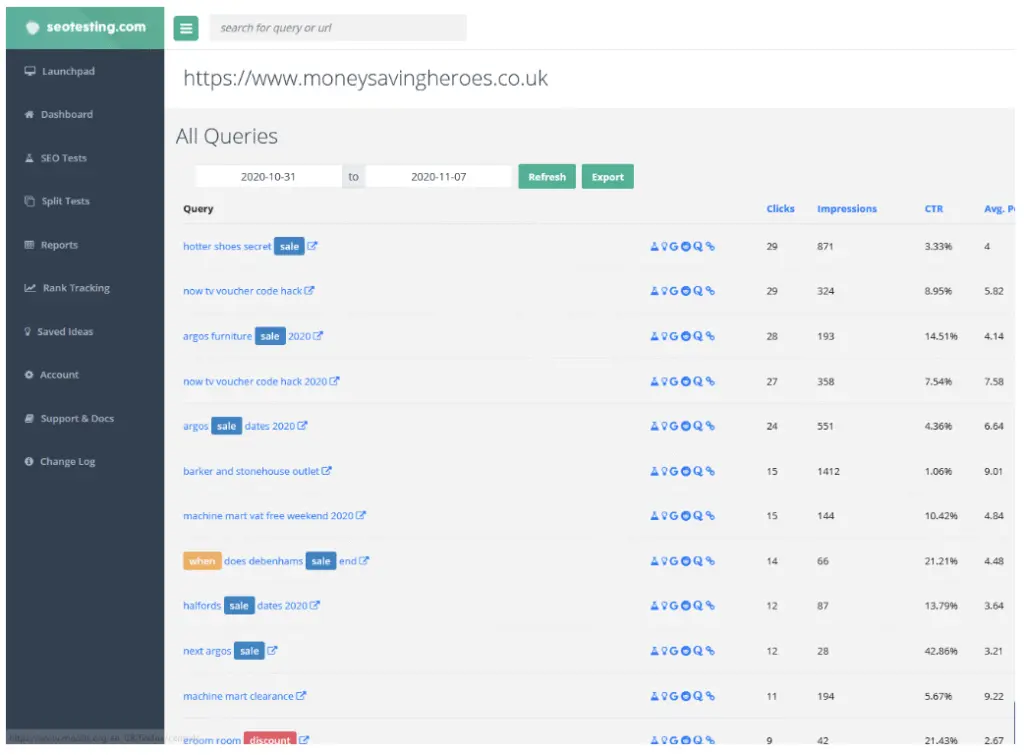Click Q search icon for halfords sale dates 2020

click(698, 606)
